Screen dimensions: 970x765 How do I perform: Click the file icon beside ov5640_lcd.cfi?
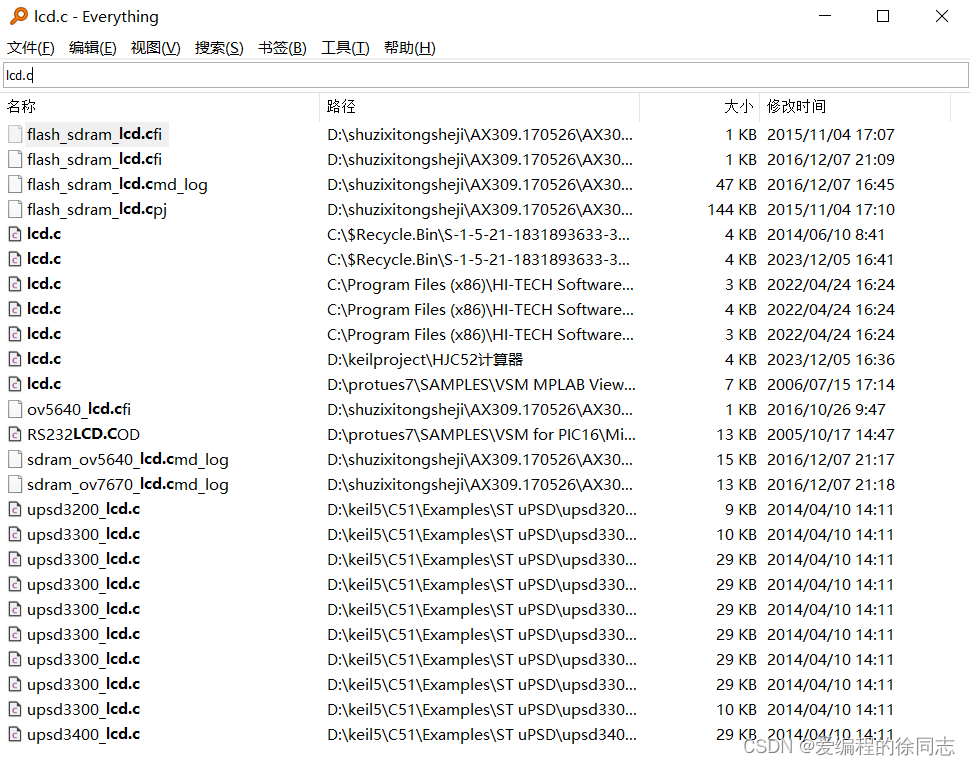14,408
